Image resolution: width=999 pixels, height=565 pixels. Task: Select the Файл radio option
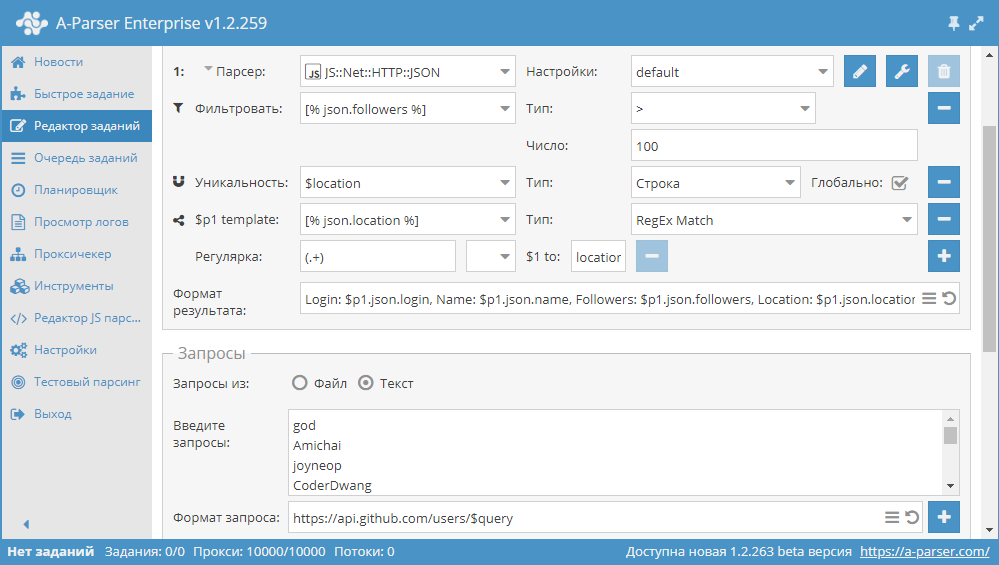(x=299, y=383)
